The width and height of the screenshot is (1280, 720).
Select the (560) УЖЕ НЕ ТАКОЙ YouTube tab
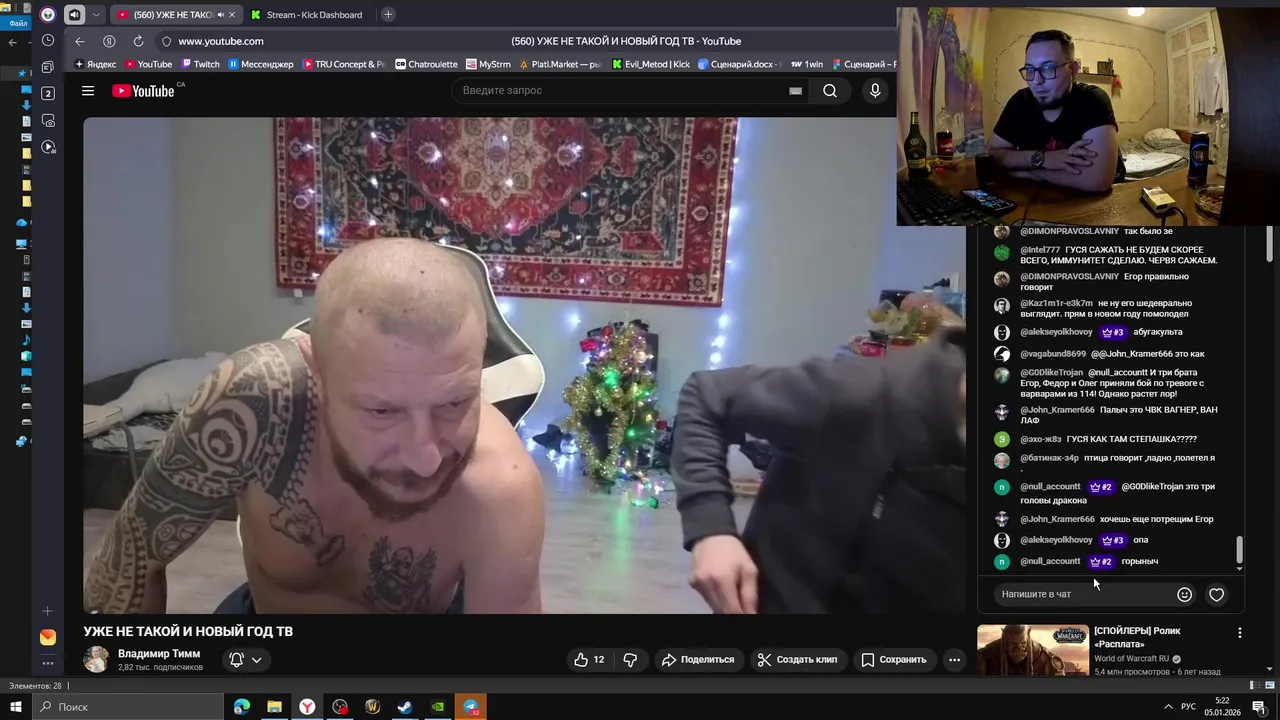(177, 15)
